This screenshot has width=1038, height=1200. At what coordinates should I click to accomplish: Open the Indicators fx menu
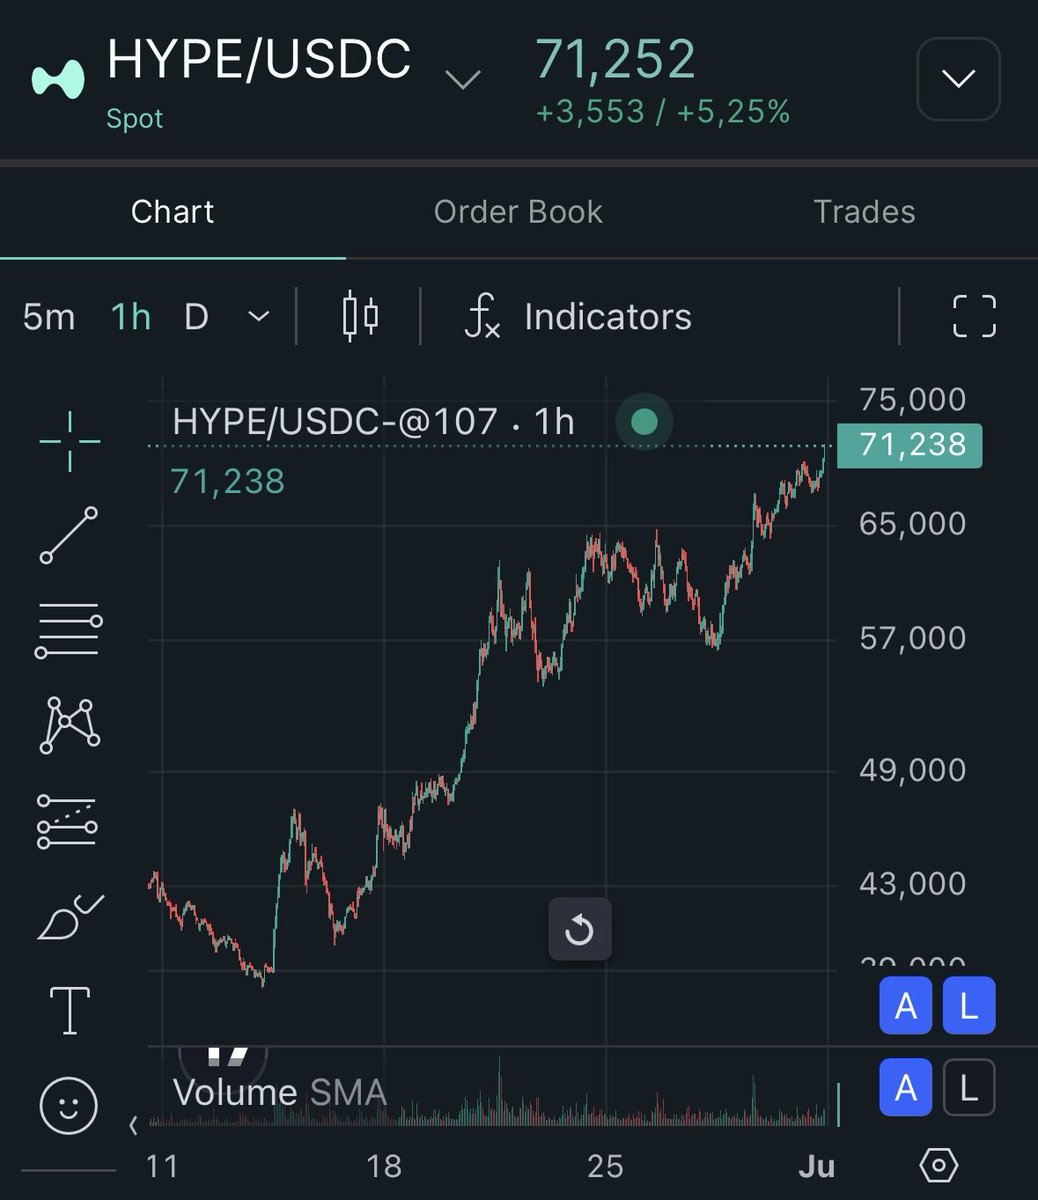pyautogui.click(x=578, y=317)
